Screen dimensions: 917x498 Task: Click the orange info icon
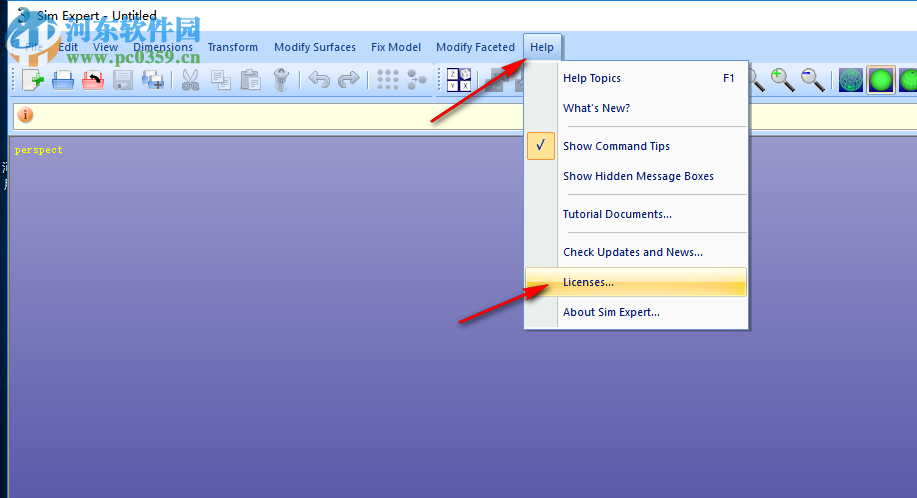(25, 115)
